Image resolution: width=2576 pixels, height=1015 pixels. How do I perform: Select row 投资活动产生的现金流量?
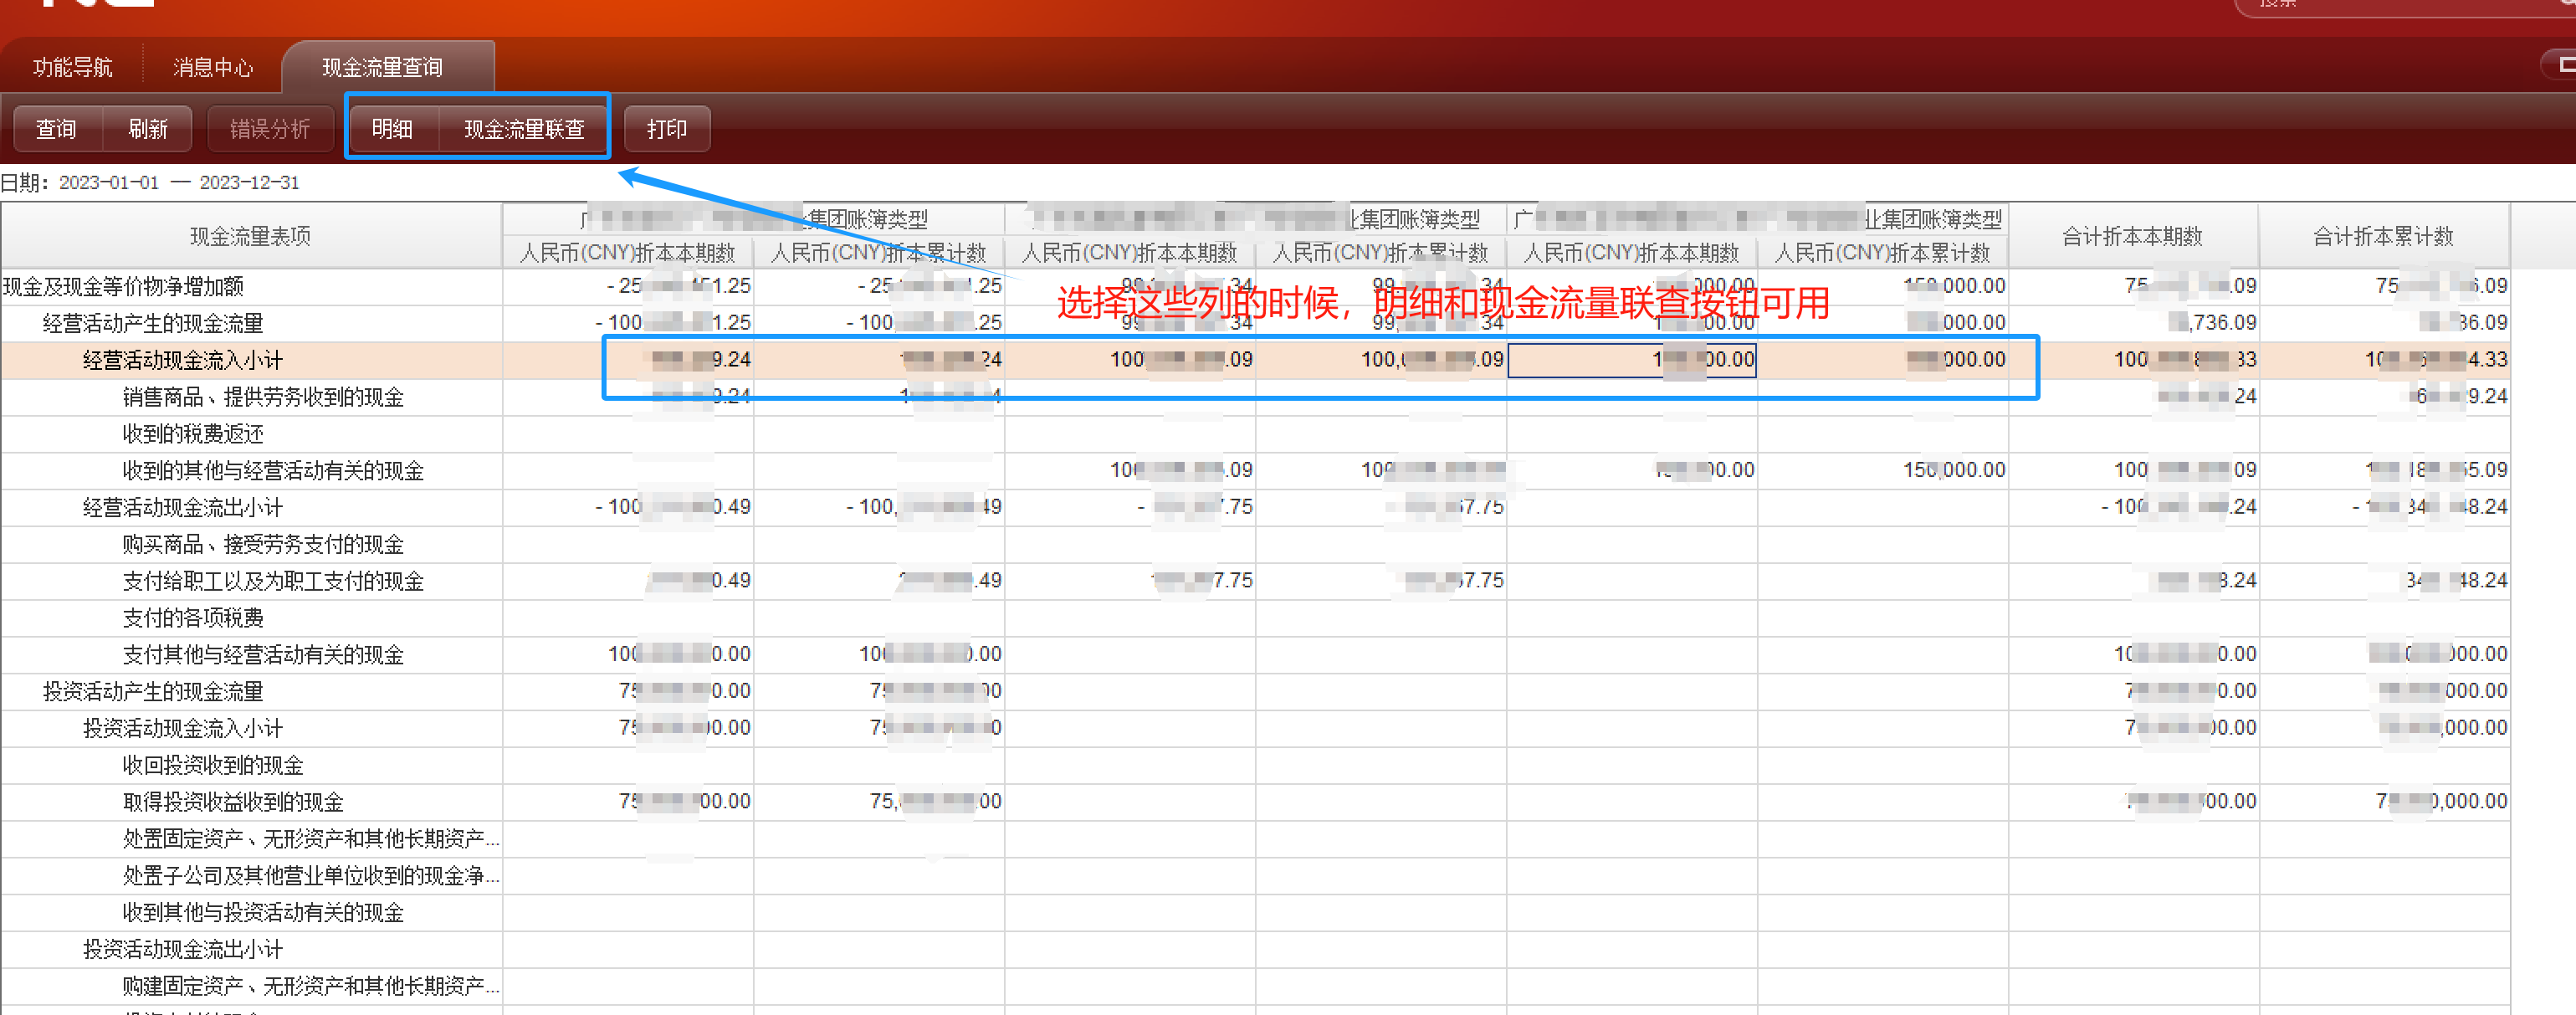point(1255,691)
